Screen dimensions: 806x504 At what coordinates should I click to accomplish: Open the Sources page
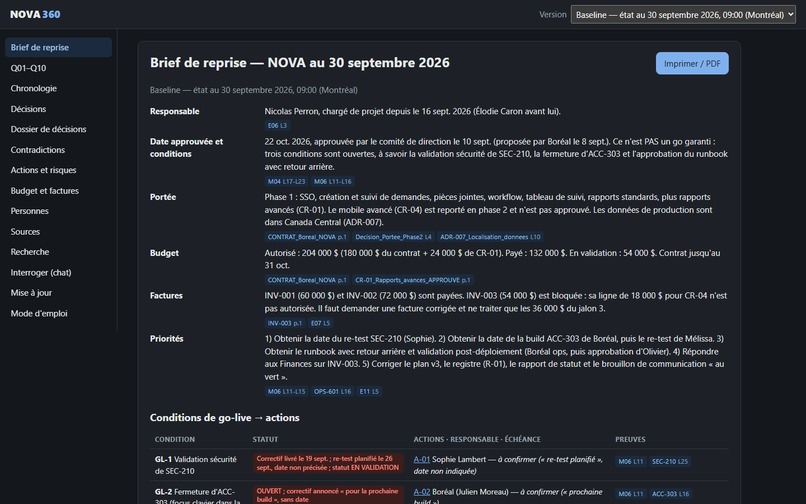coord(58,231)
